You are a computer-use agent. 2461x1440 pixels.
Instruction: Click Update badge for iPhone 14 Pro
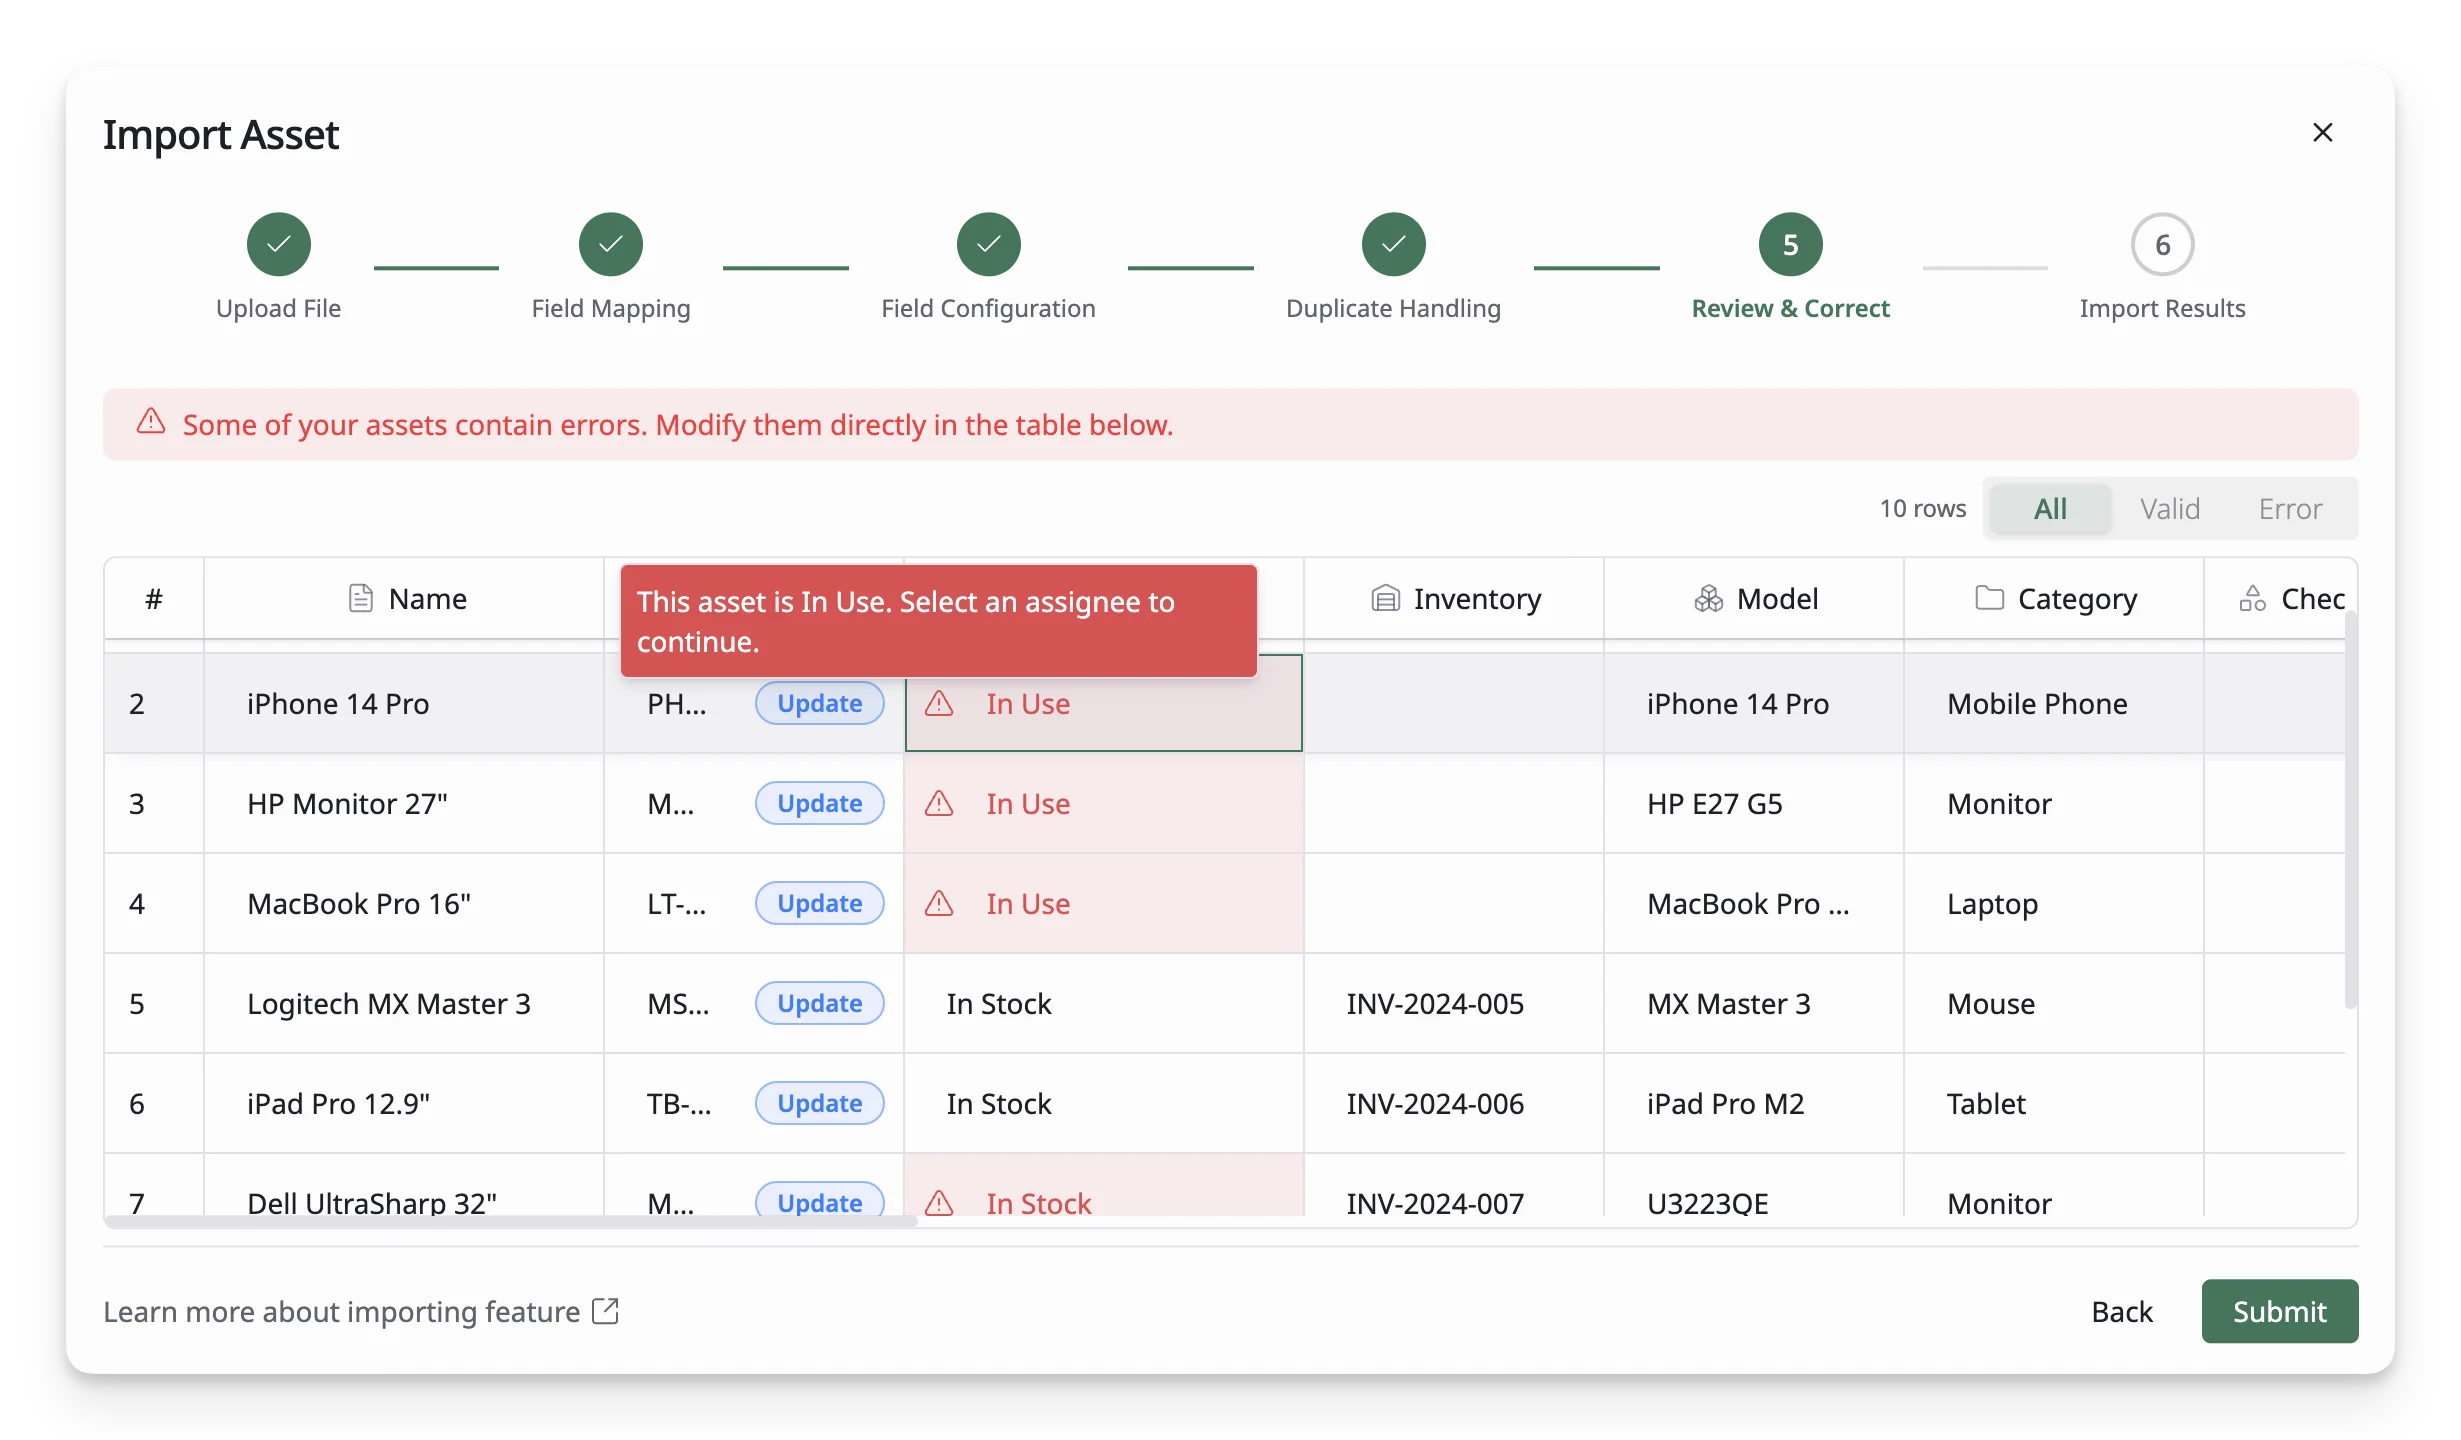[819, 703]
